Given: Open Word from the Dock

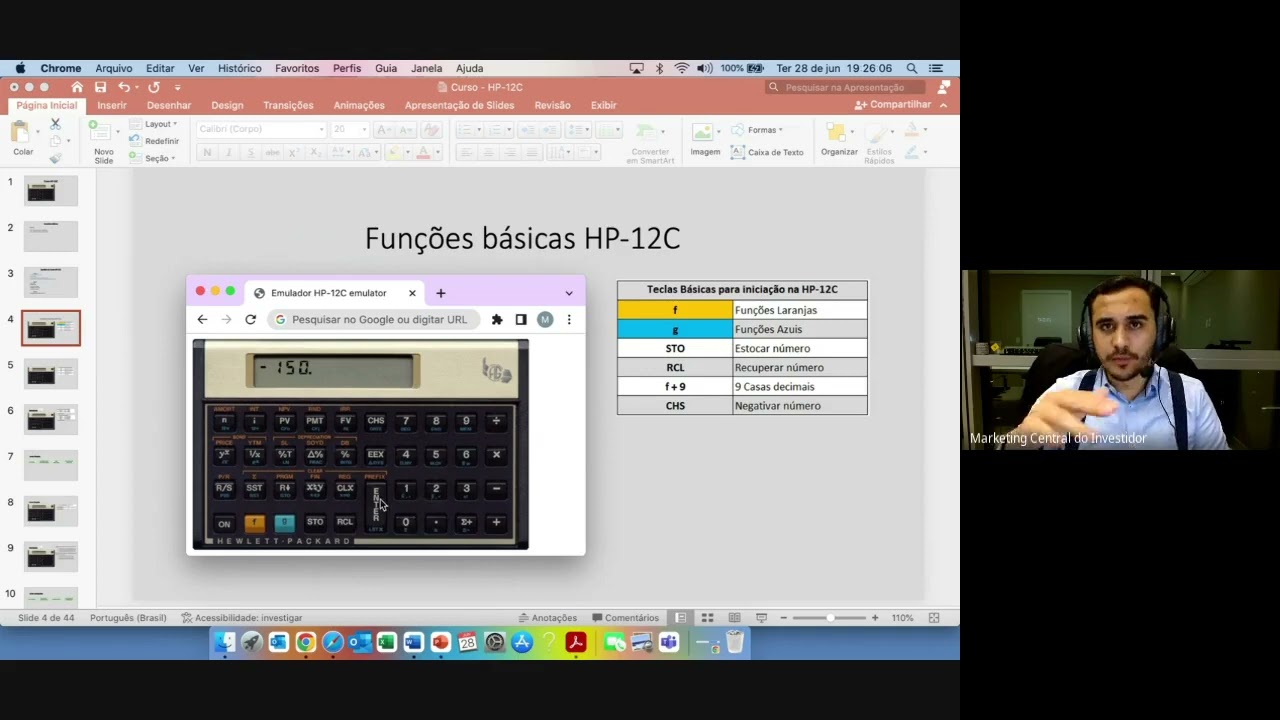Looking at the screenshot, I should [x=413, y=643].
